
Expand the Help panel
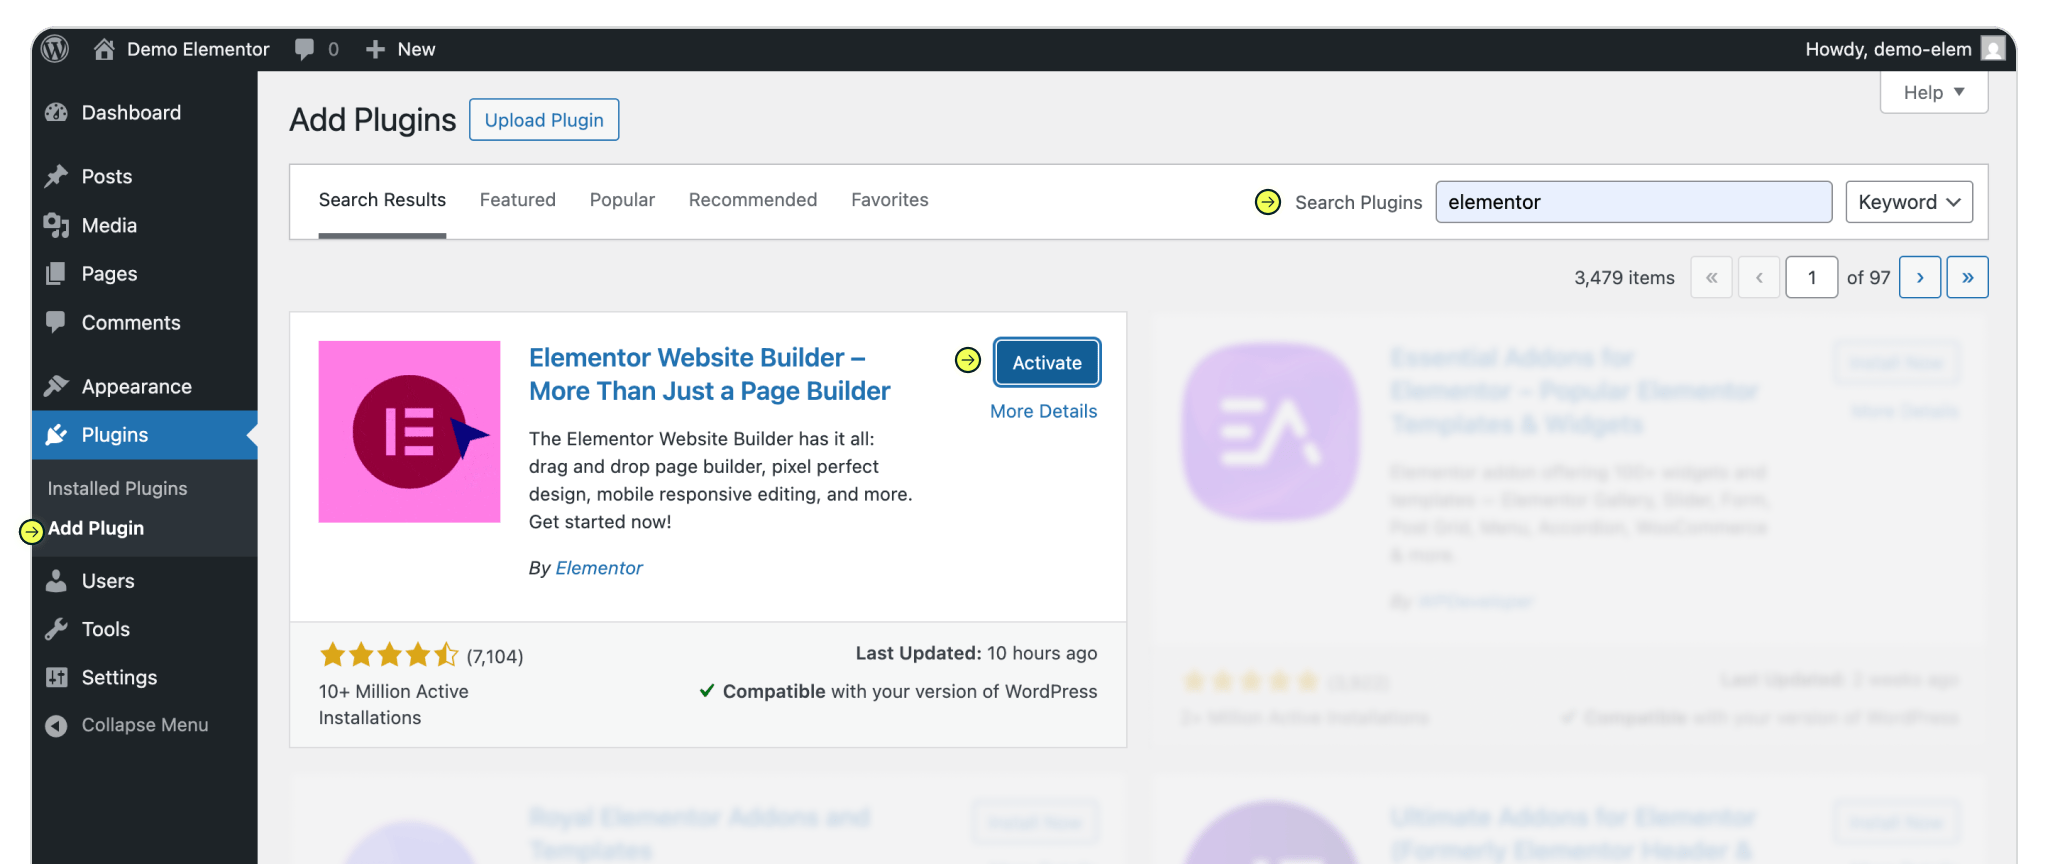point(1934,92)
